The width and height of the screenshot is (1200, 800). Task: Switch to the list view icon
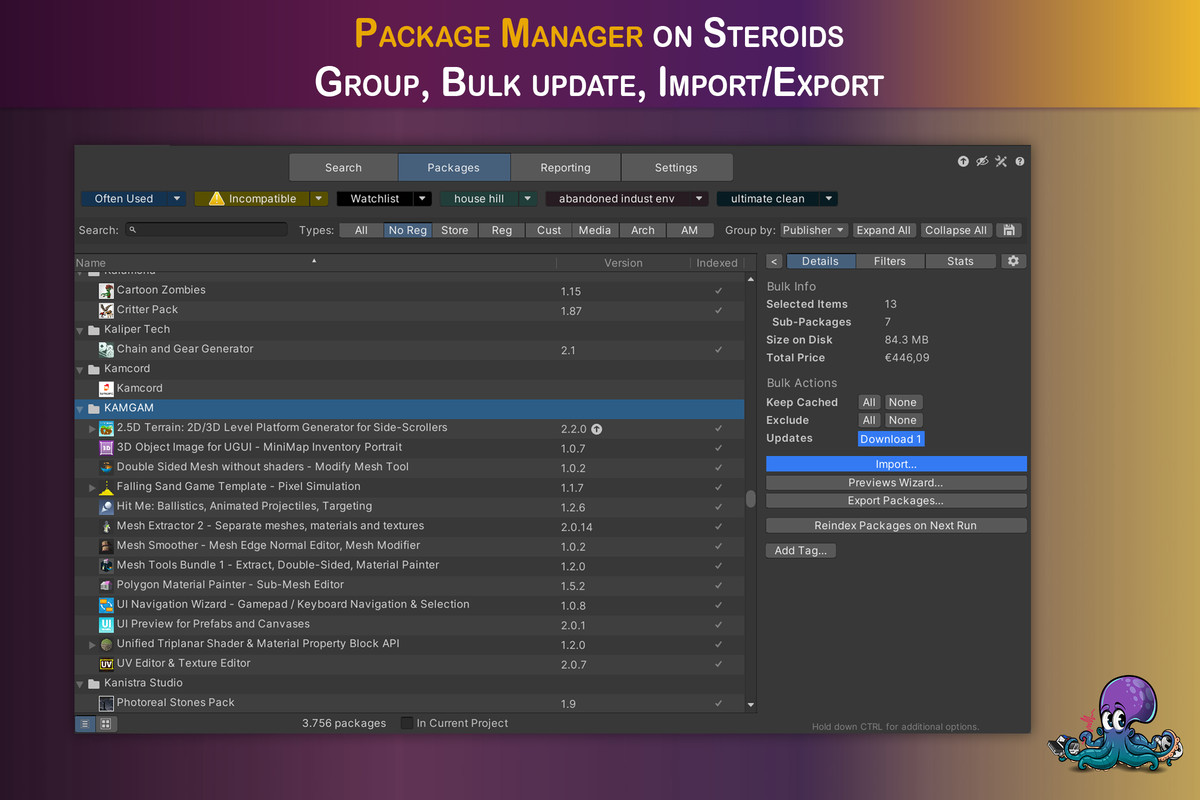(x=86, y=723)
